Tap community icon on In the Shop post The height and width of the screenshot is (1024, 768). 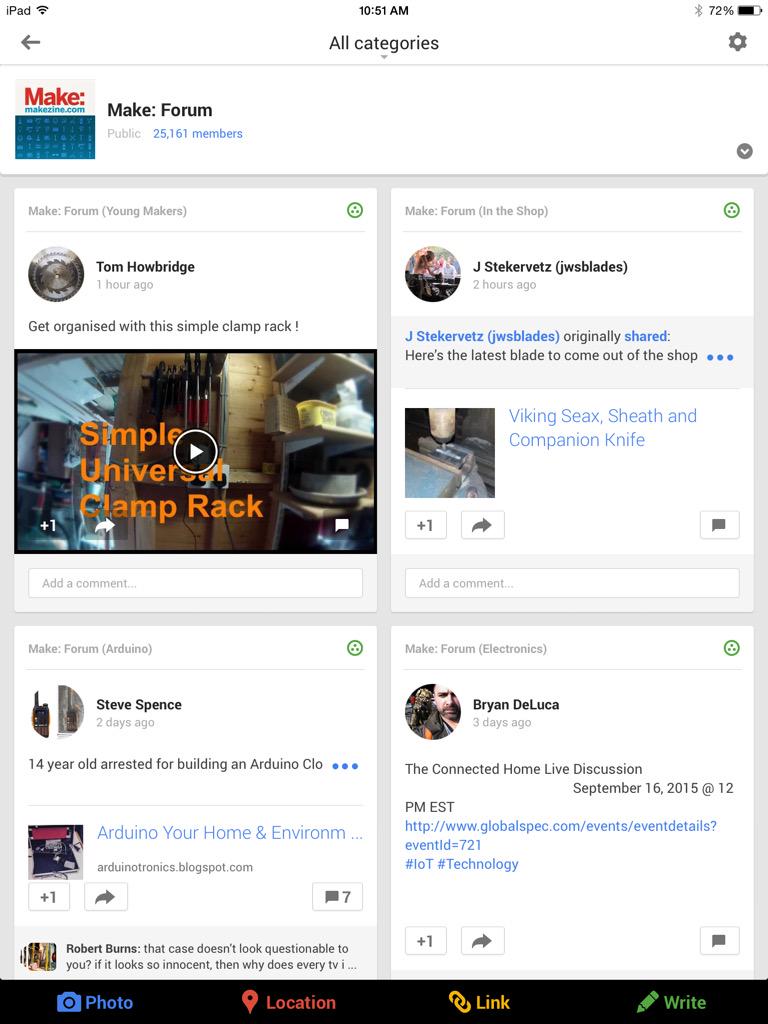[731, 210]
